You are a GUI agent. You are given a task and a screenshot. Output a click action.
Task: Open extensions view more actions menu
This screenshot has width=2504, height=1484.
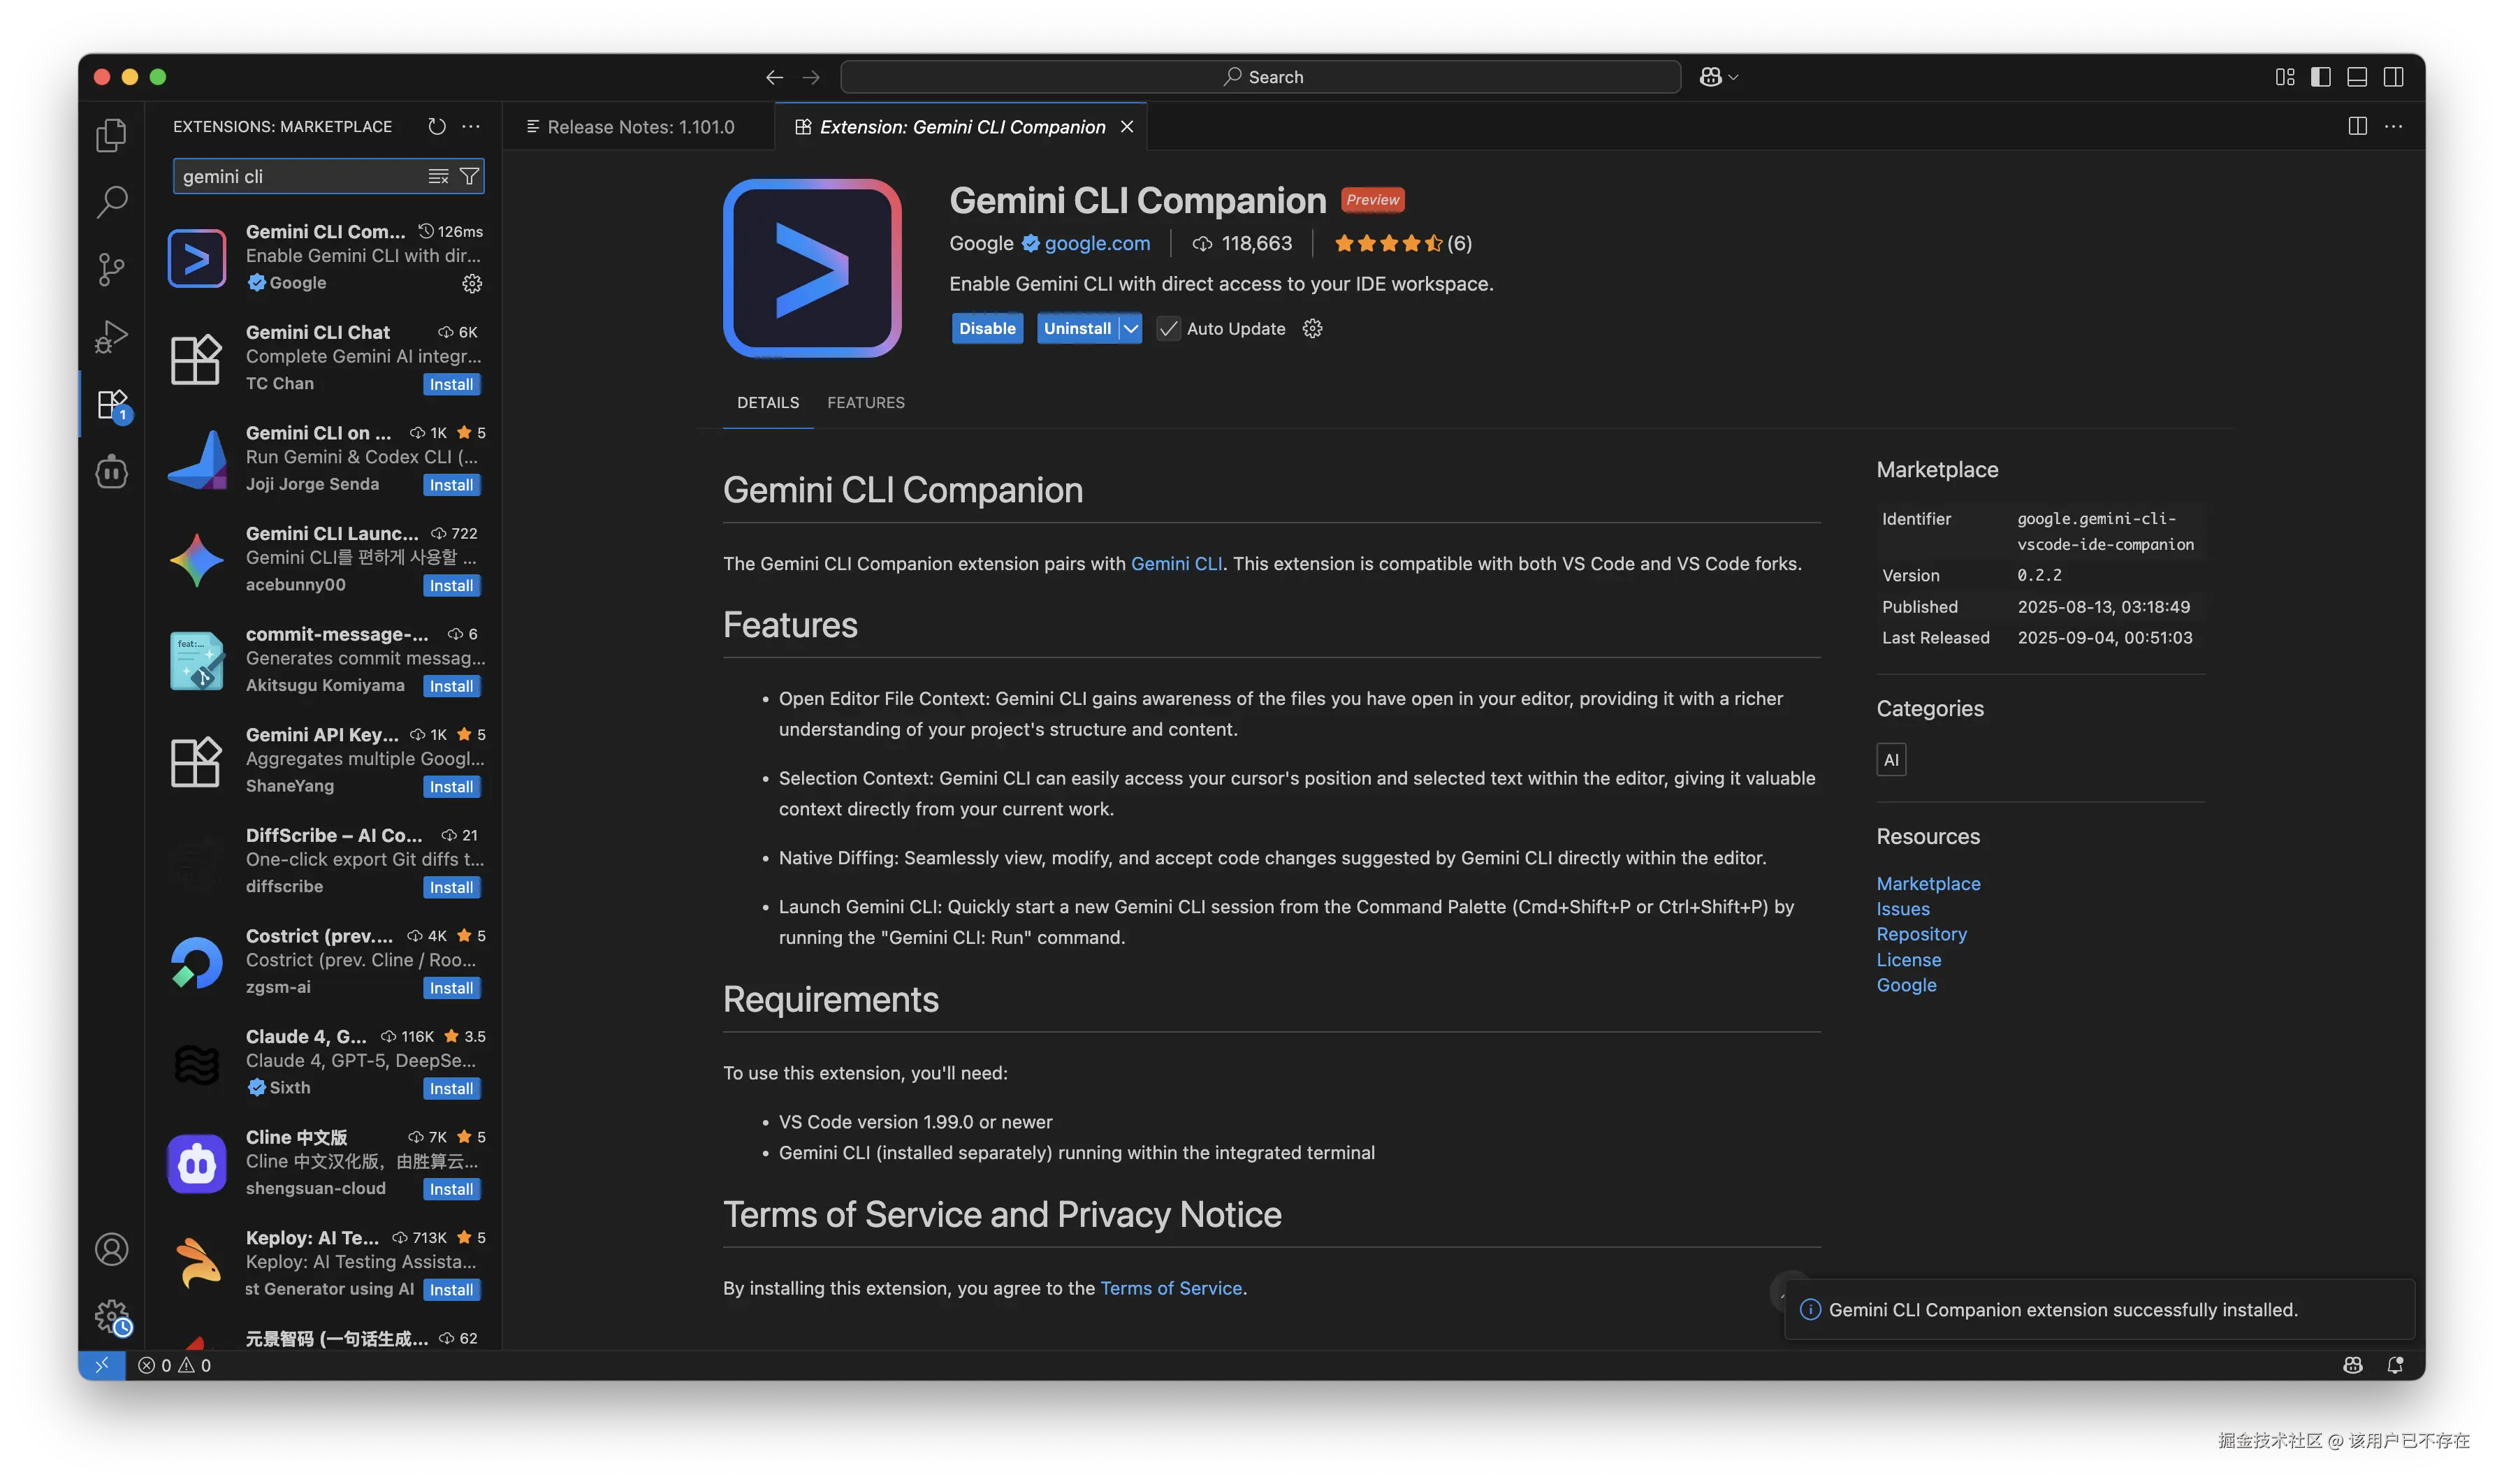pyautogui.click(x=471, y=126)
